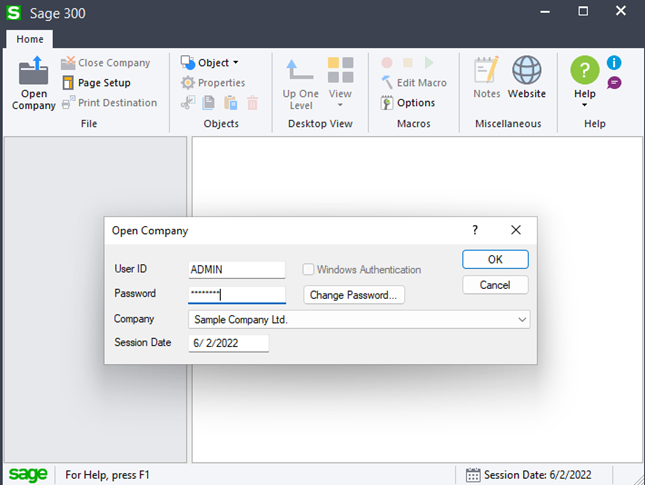Click the purple chat bubble icon
Screen dimensions: 645x485
[x=614, y=83]
